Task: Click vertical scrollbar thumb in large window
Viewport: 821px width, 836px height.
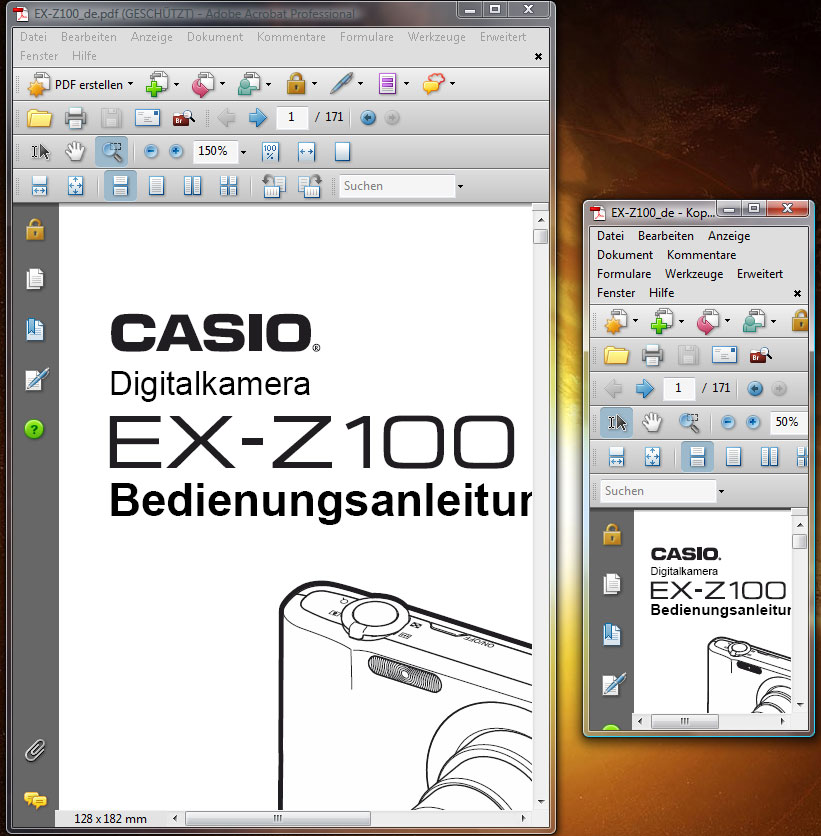Action: point(541,236)
